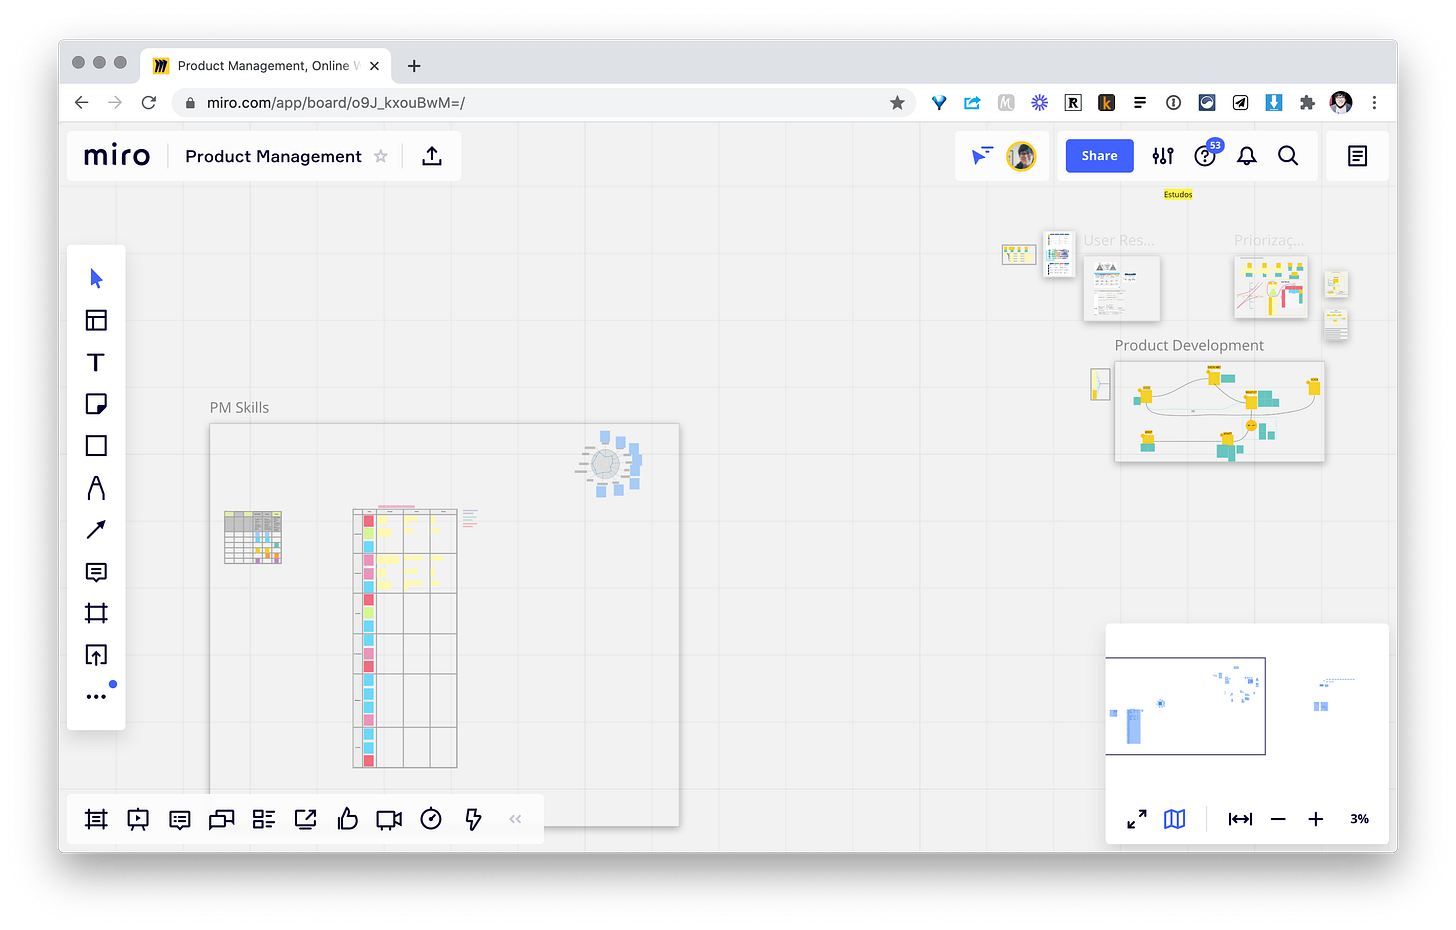Reload the page

(149, 102)
